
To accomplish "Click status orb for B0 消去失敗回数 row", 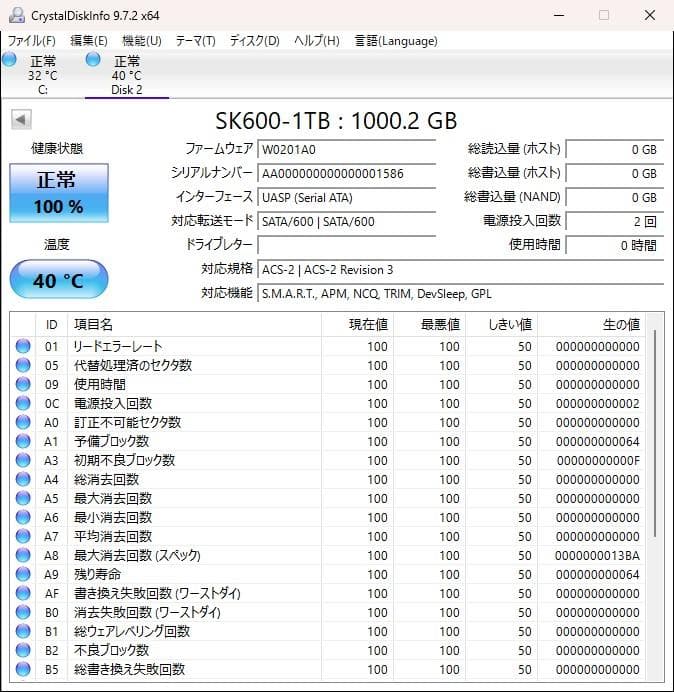I will point(23,612).
